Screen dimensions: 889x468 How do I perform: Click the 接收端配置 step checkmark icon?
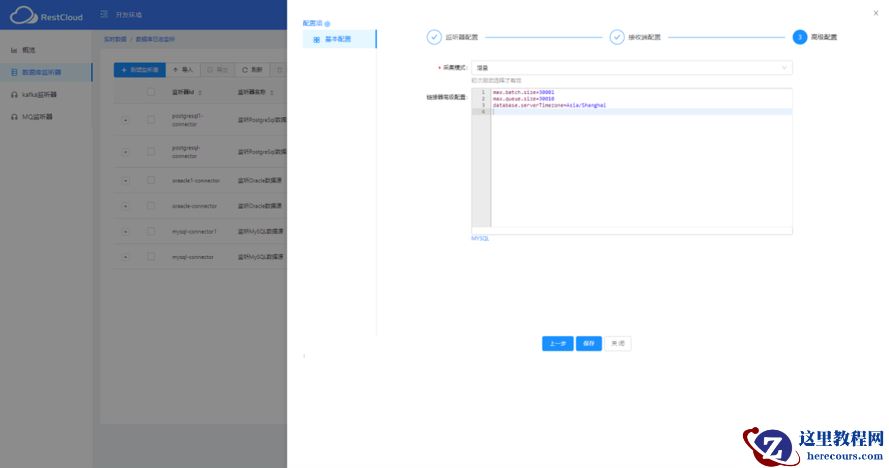point(617,37)
